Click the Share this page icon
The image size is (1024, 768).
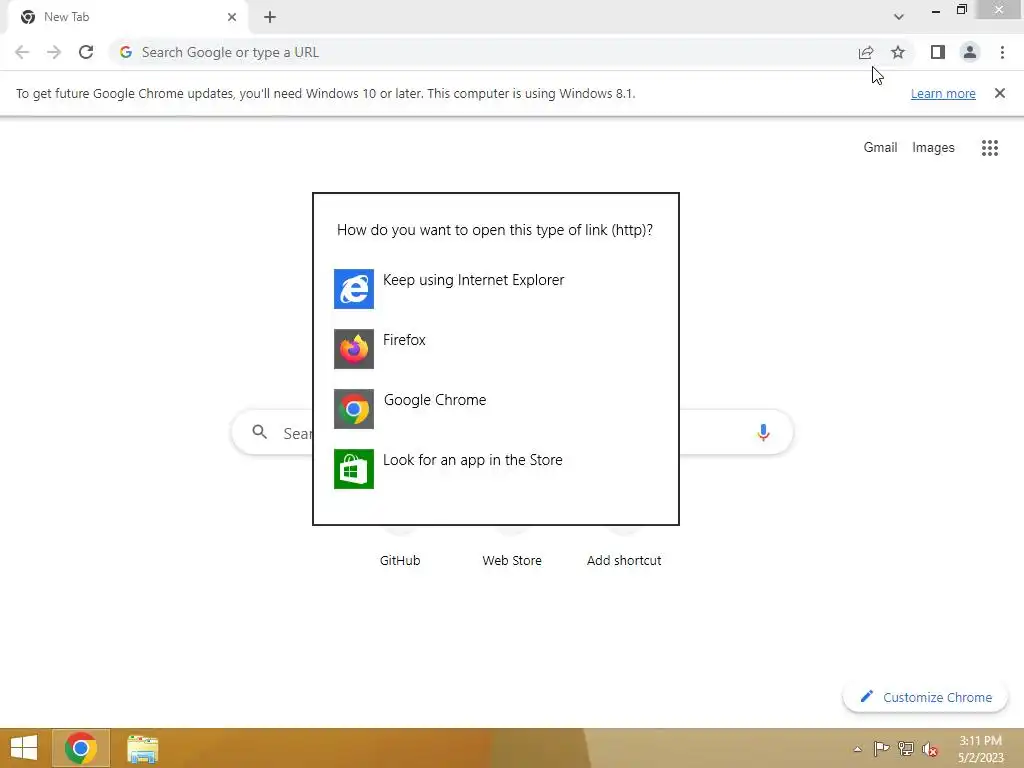[866, 52]
